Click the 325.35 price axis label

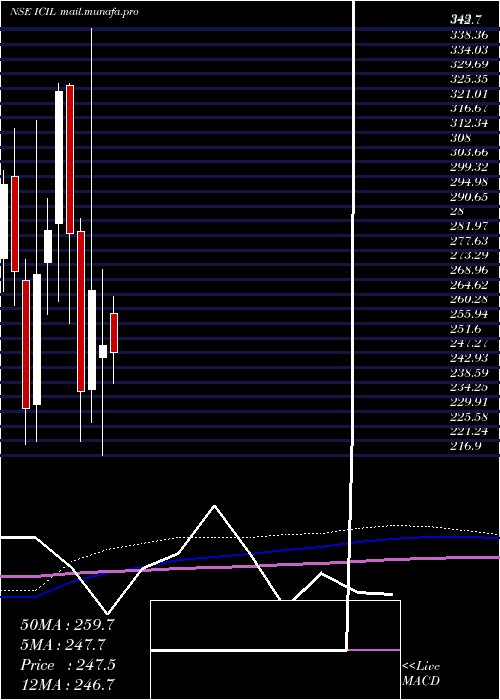469,79
